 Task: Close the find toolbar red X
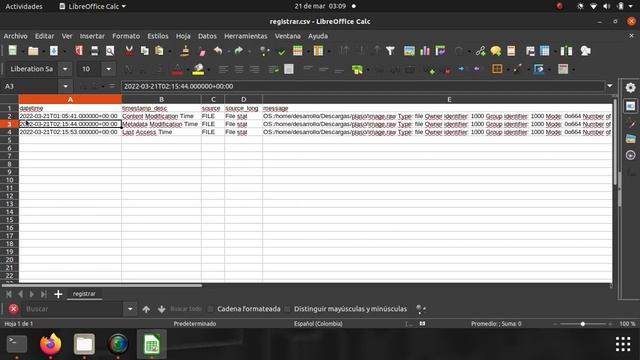click(13, 309)
